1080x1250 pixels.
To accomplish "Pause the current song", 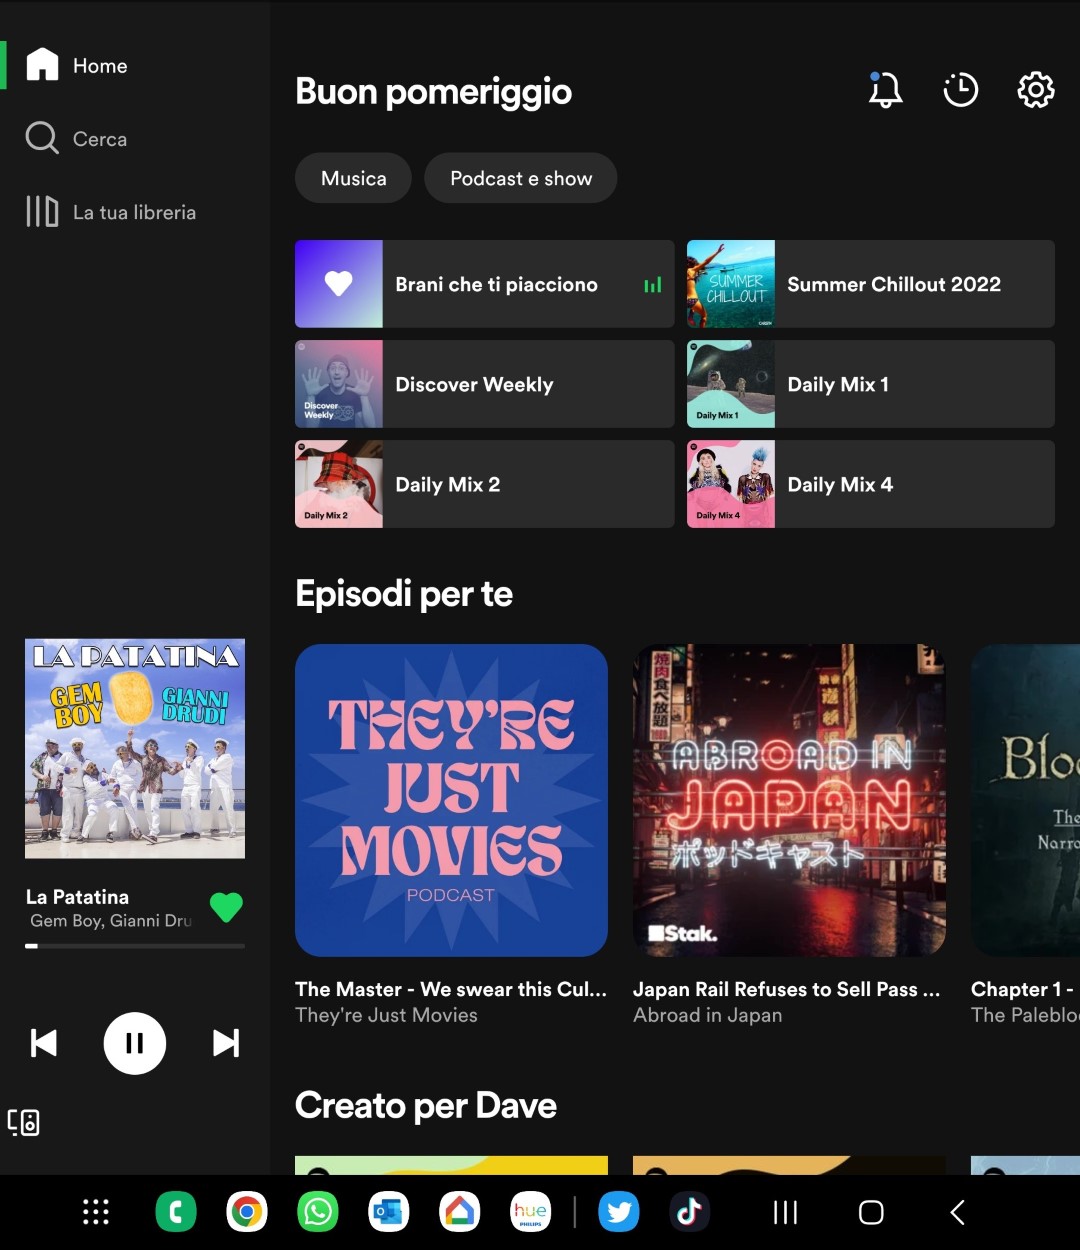I will pos(135,1043).
